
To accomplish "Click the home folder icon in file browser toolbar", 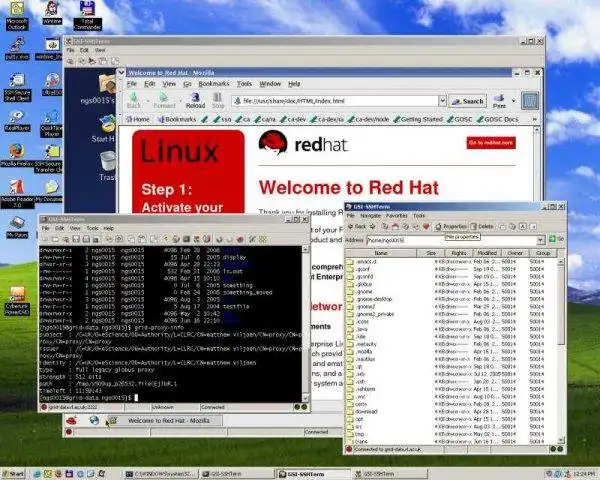I will pos(395,227).
